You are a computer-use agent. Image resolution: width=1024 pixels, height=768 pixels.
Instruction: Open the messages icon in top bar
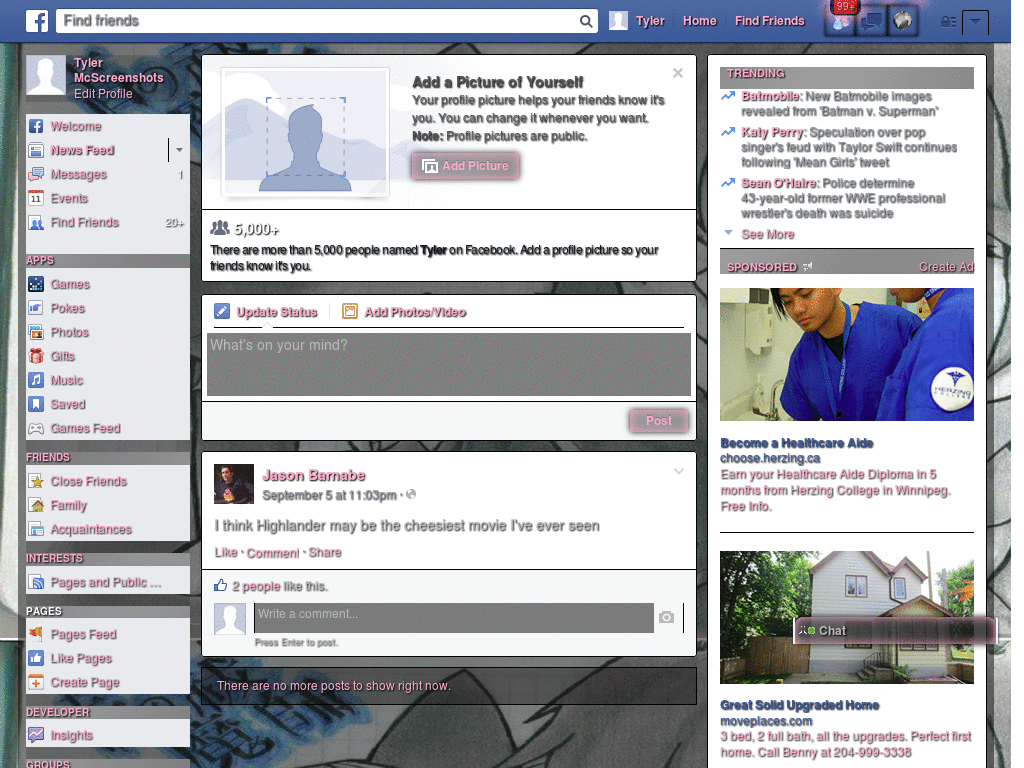tap(871, 22)
